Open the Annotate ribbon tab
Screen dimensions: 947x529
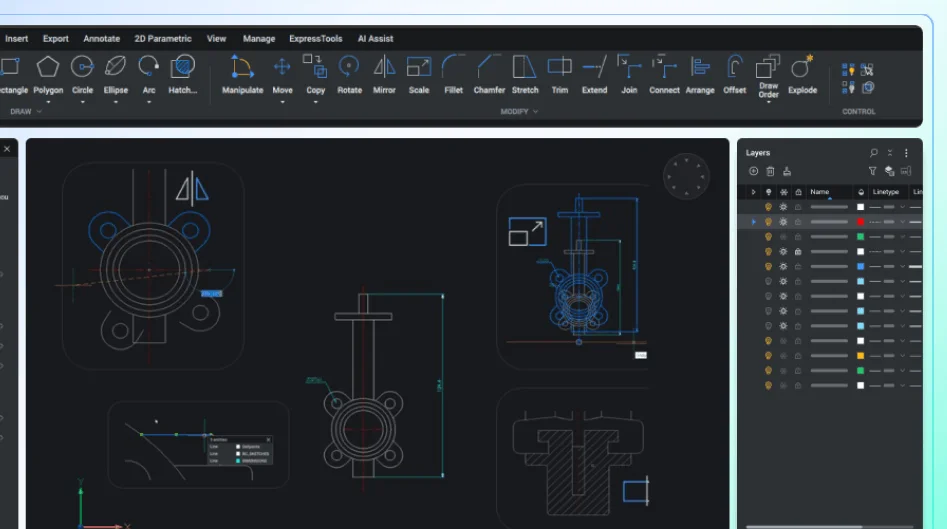coord(101,39)
